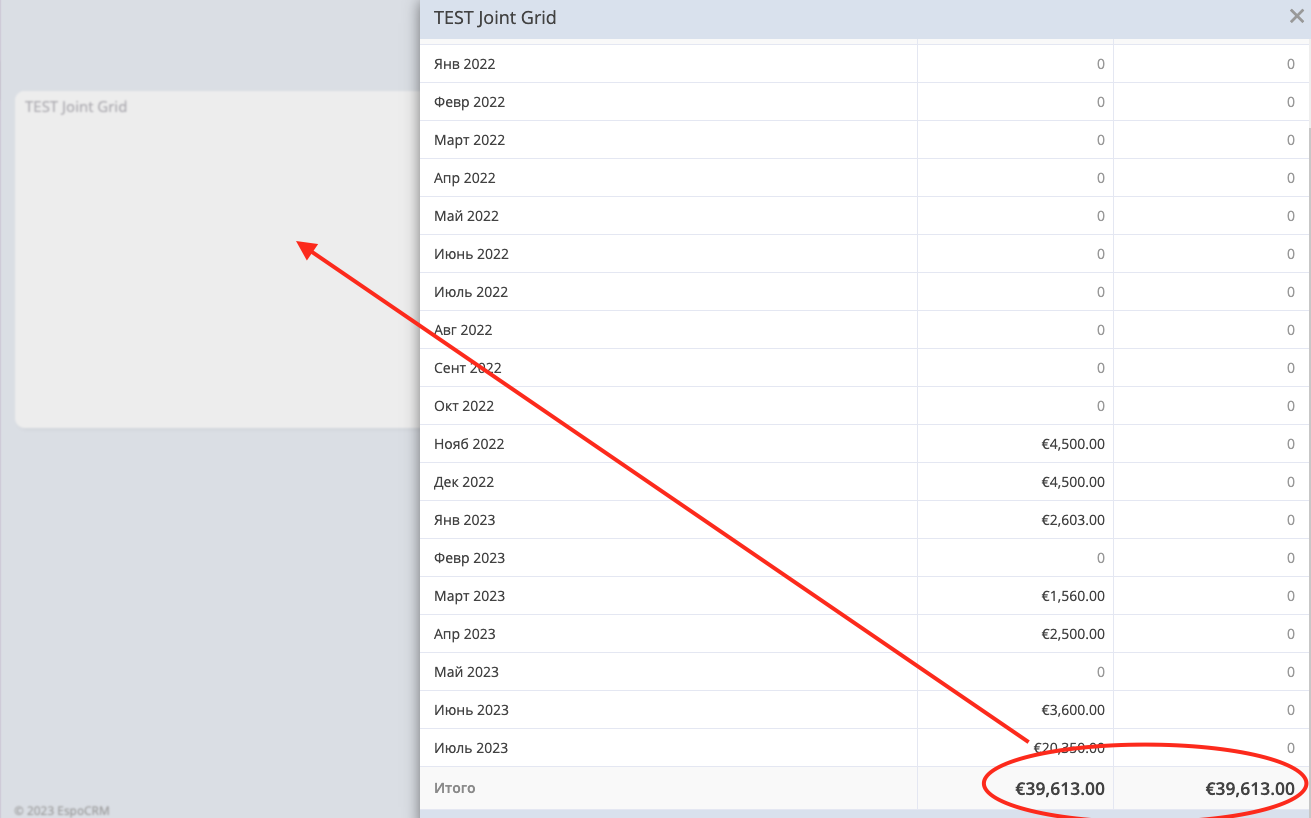Viewport: 1311px width, 818px height.
Task: Select the Итого row label
Action: tap(455, 788)
